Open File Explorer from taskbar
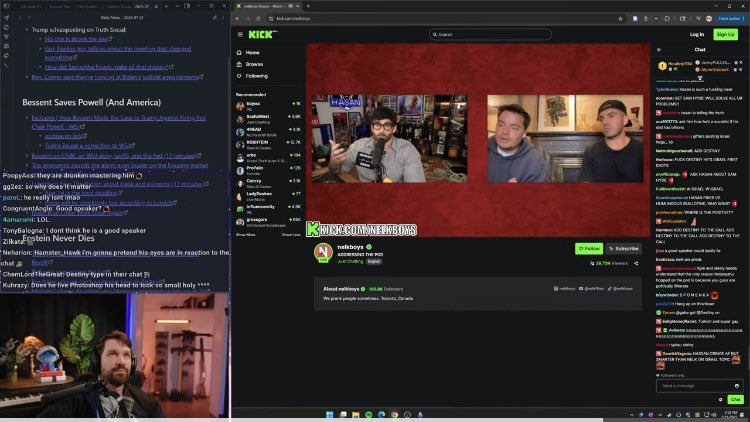This screenshot has height=422, width=750. tap(355, 414)
